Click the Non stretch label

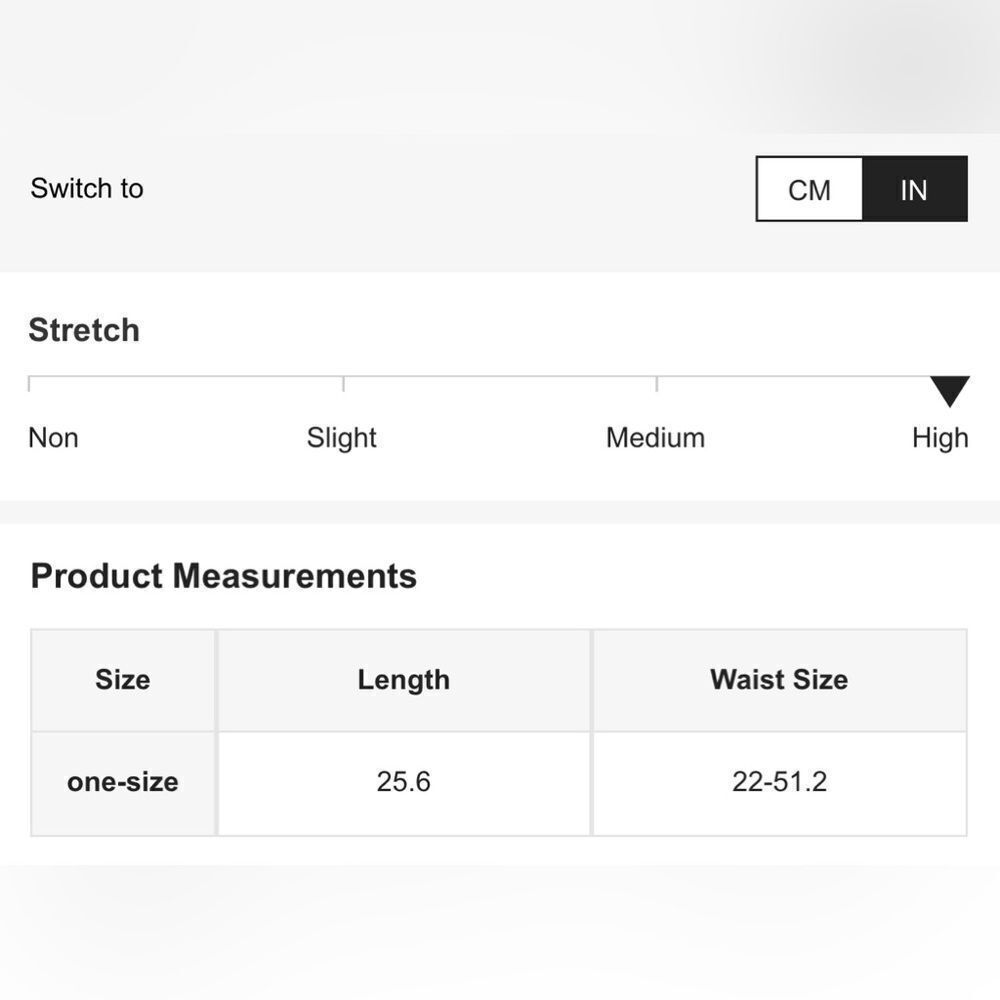[x=54, y=438]
